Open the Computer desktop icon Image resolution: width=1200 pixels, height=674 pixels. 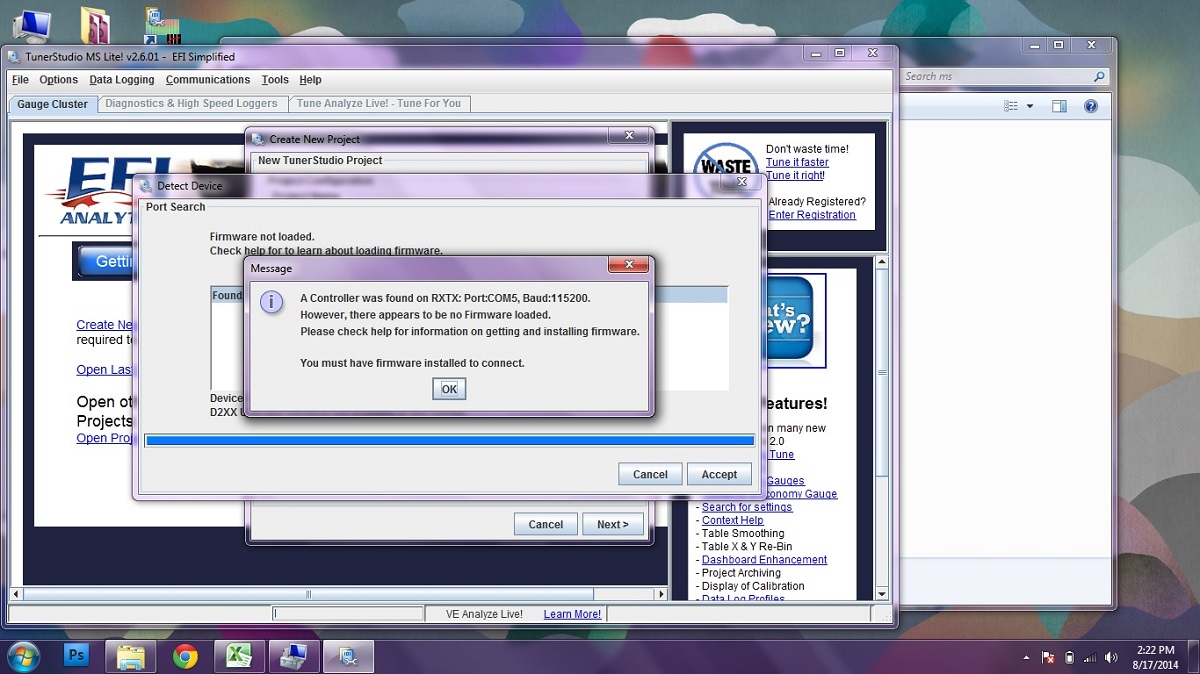(32, 25)
